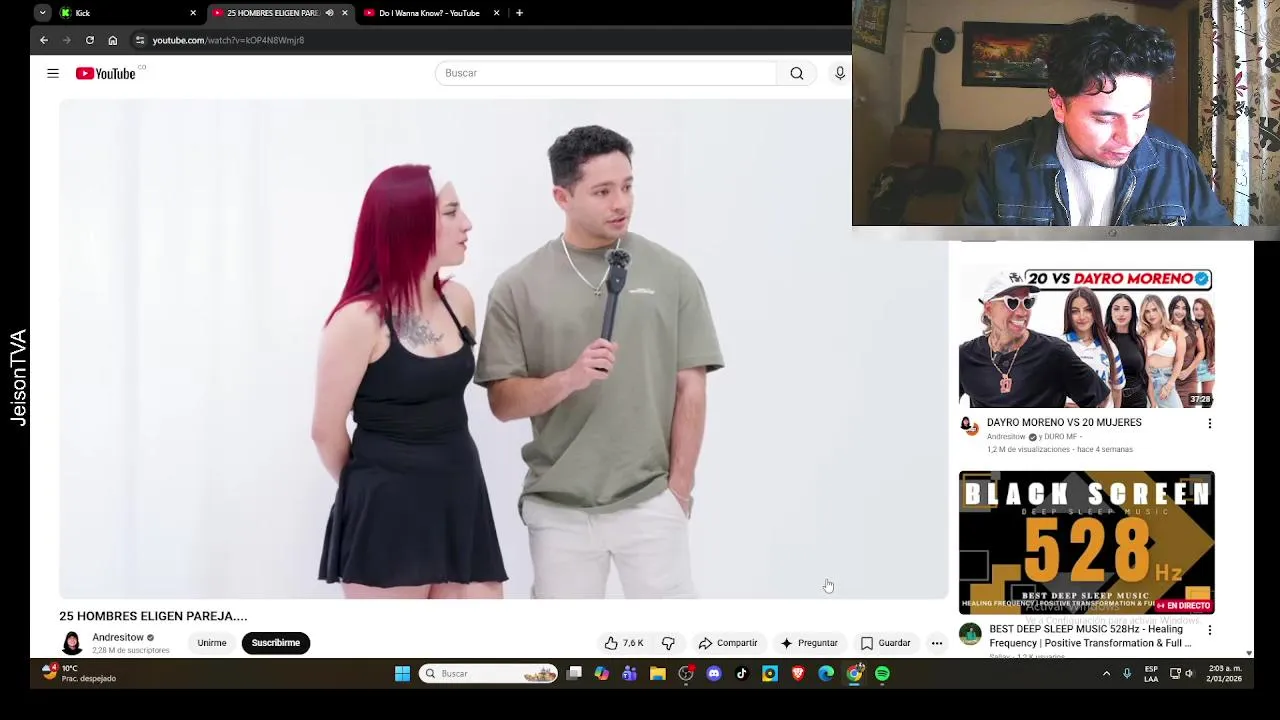This screenshot has width=1280, height=720.
Task: Open Andresitow channel avatar
Action: (x=72, y=643)
